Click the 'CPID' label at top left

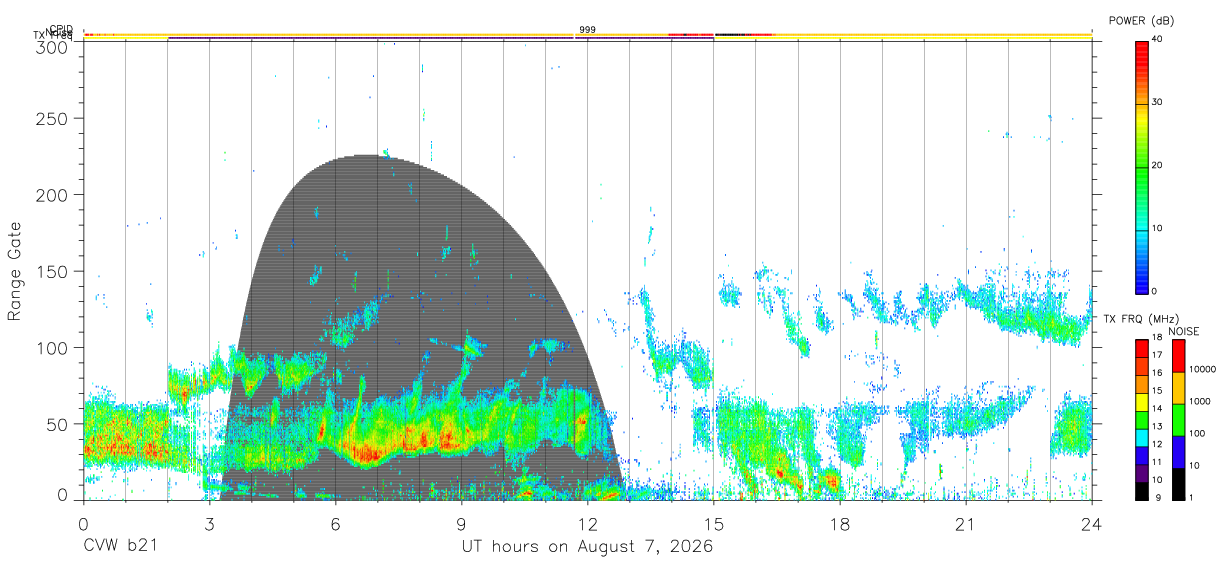click(x=61, y=29)
